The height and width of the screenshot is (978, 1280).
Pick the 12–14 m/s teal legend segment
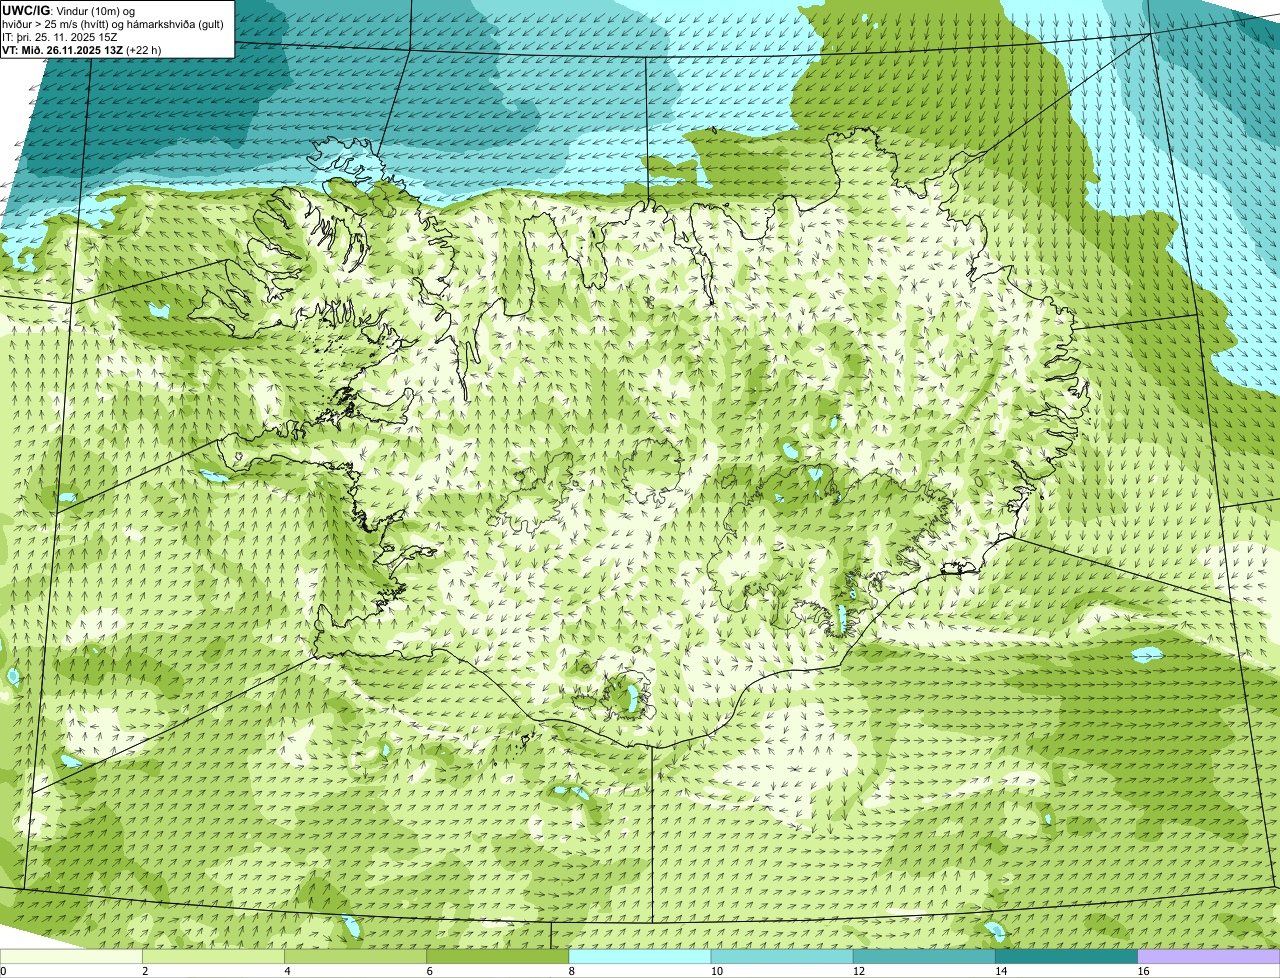[924, 956]
